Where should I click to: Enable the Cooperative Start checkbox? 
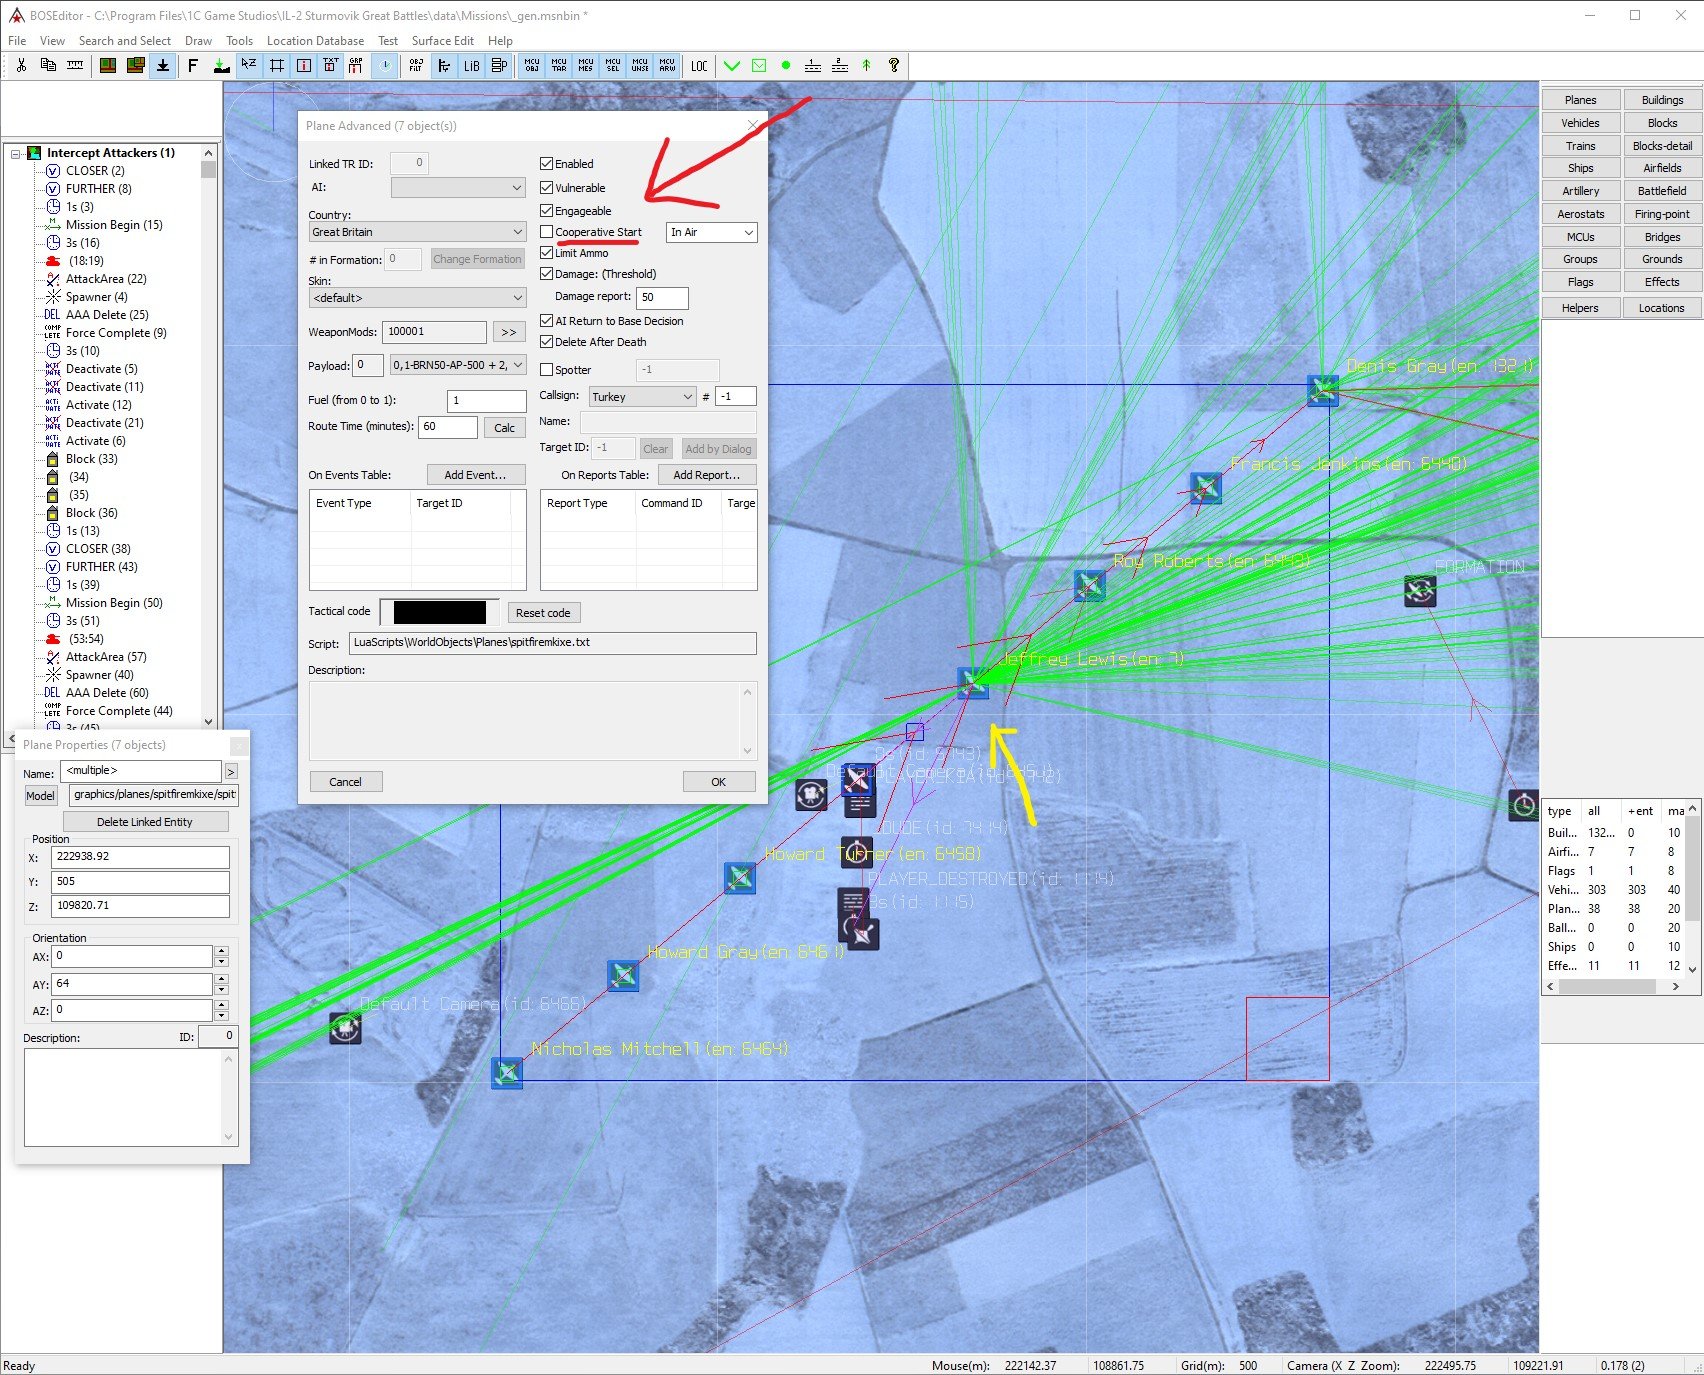547,232
